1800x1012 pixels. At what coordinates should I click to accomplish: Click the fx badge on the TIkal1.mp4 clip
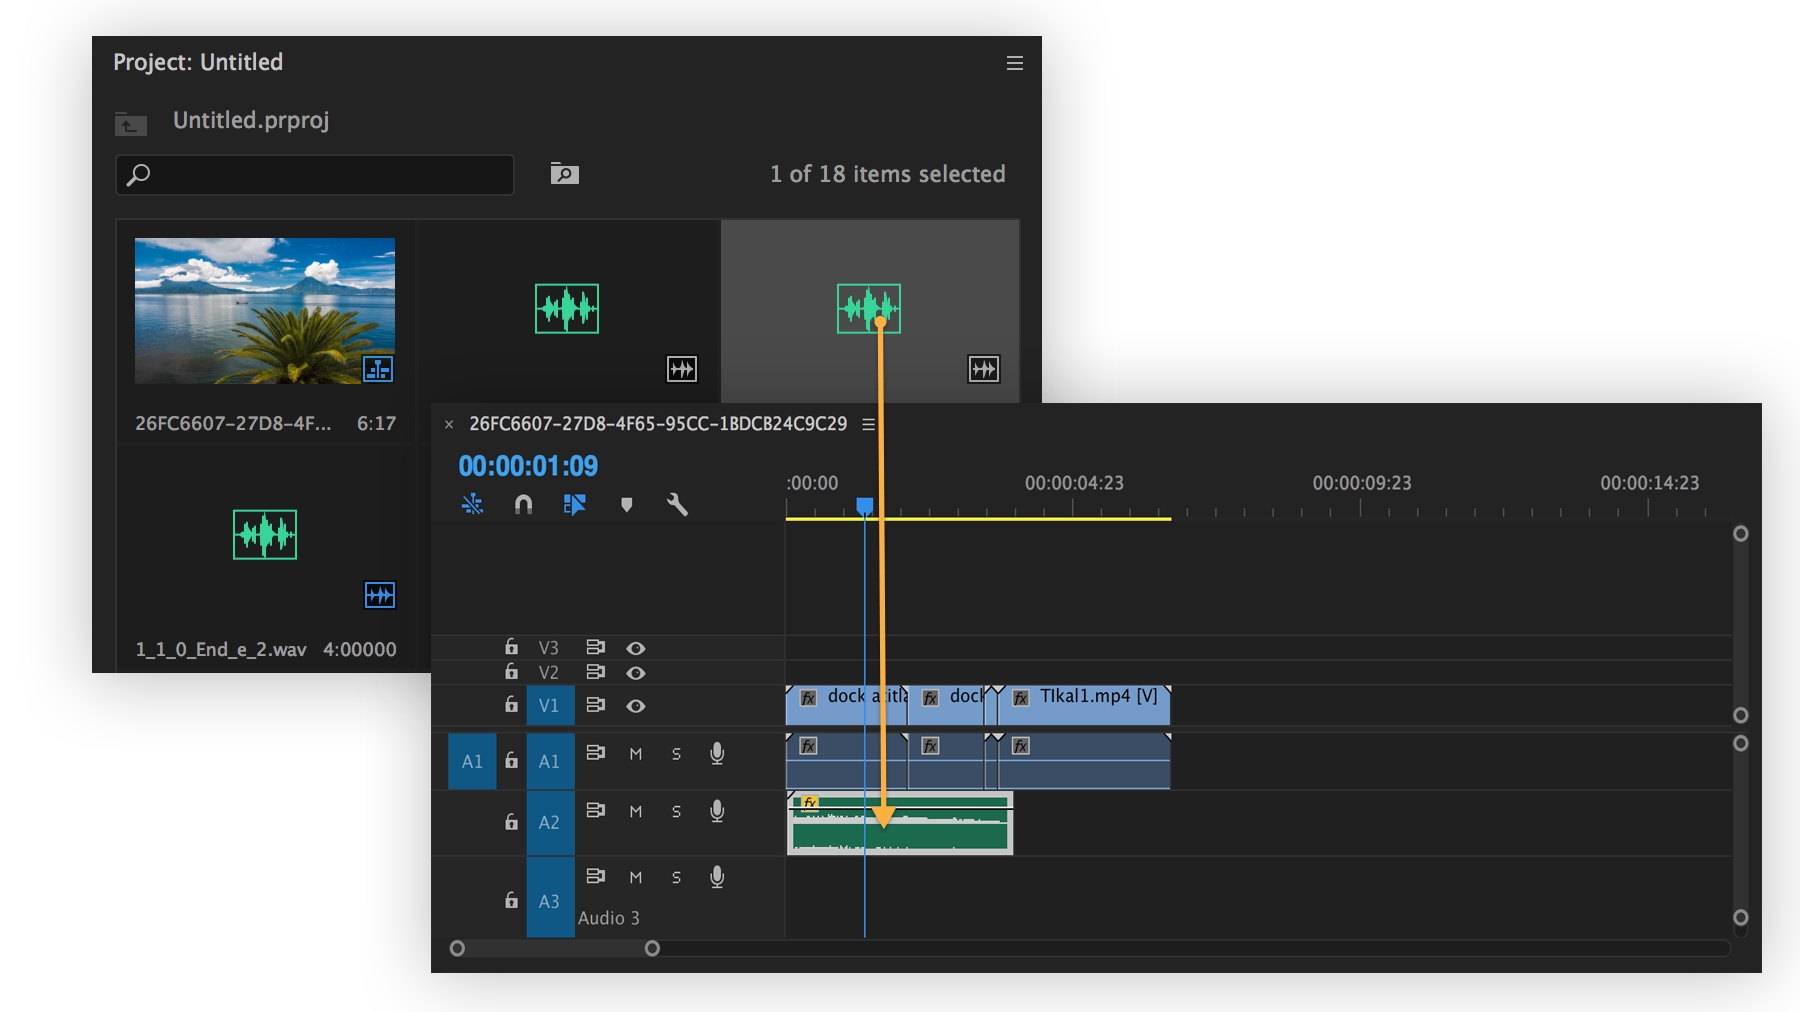[x=1019, y=697]
